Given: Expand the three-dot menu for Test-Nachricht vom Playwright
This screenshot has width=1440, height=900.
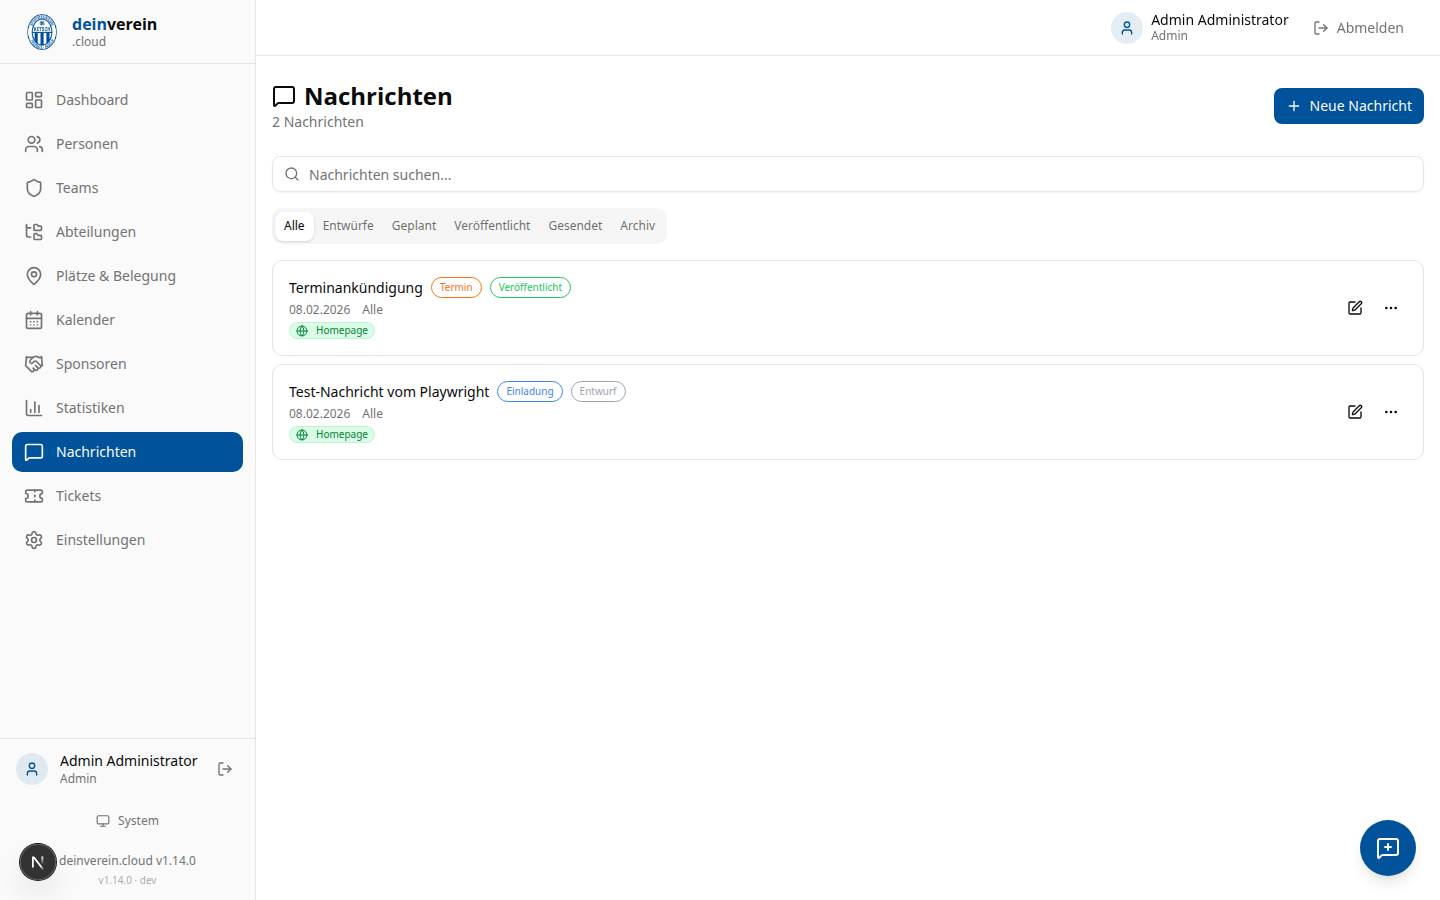Looking at the screenshot, I should [1391, 412].
